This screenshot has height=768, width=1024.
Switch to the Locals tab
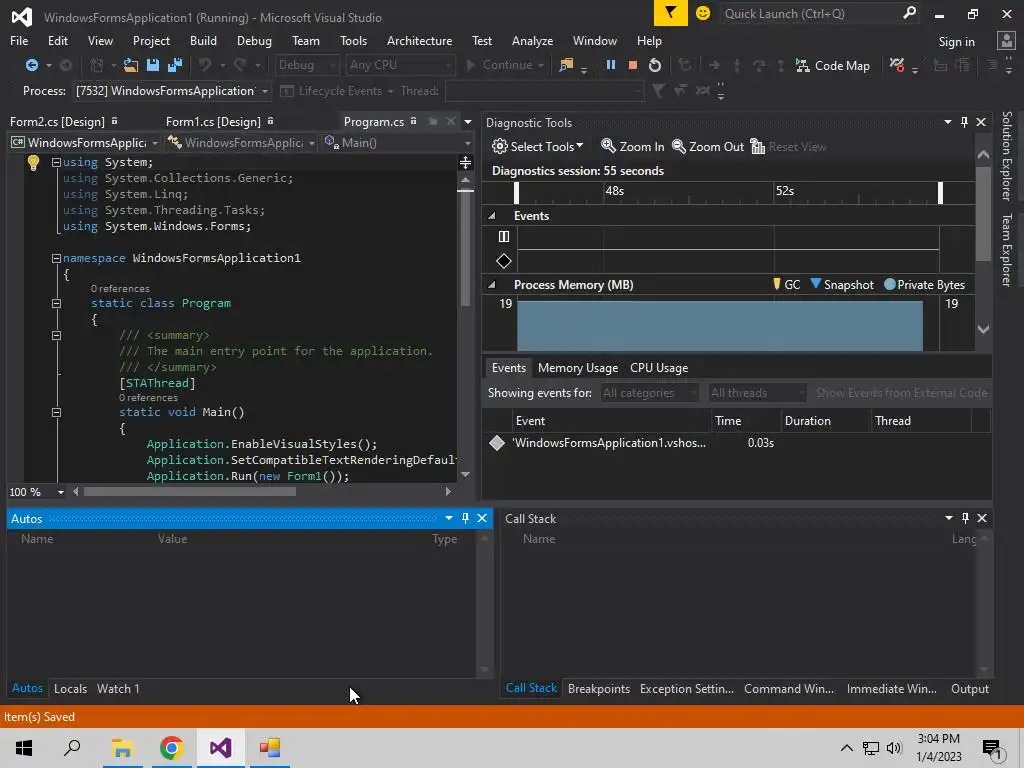coord(71,688)
